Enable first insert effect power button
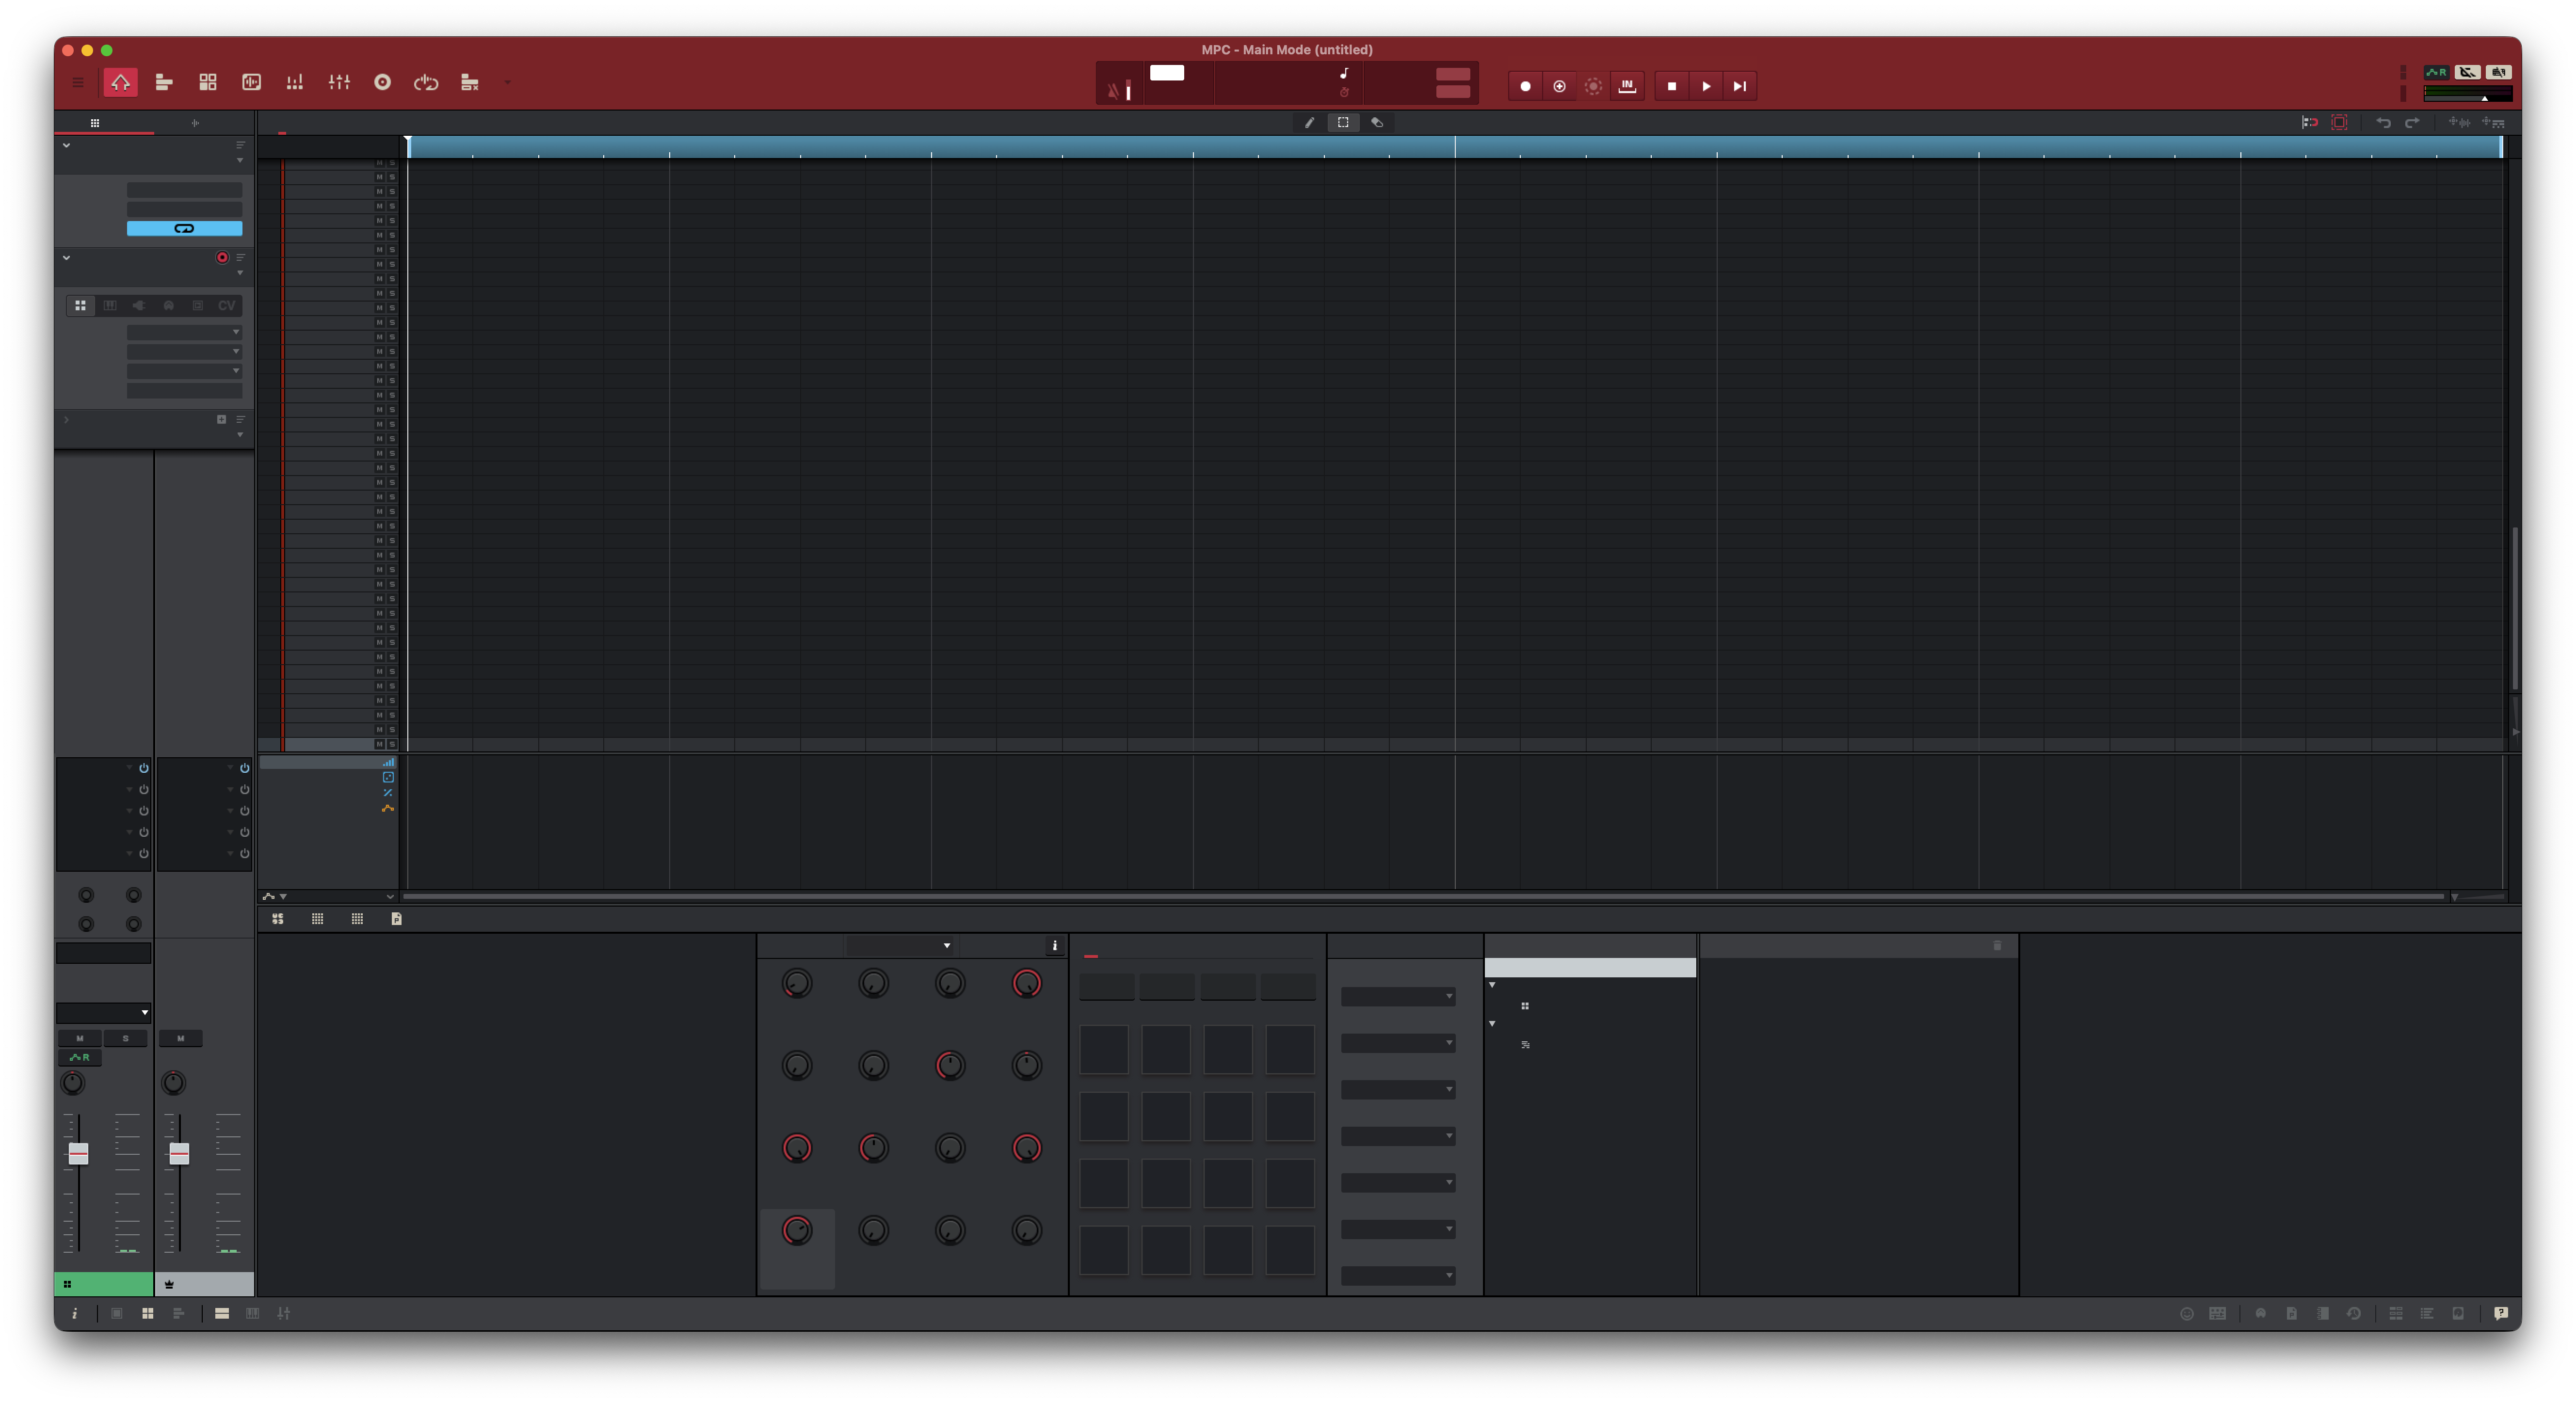This screenshot has height=1403, width=2576. click(x=144, y=768)
